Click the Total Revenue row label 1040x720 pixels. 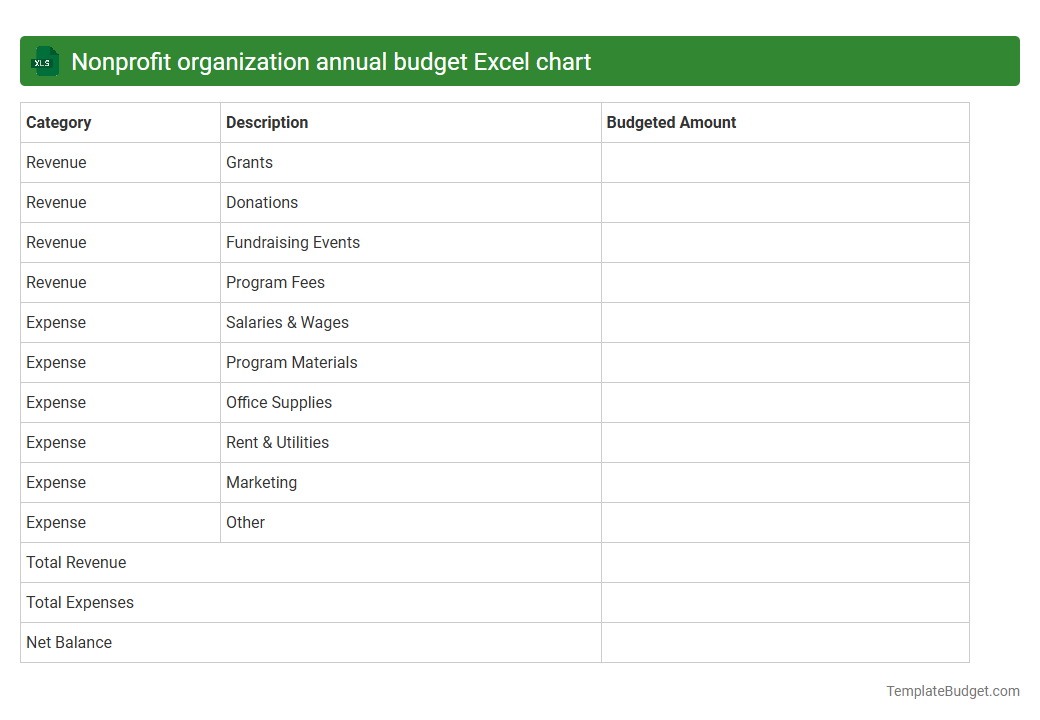76,562
